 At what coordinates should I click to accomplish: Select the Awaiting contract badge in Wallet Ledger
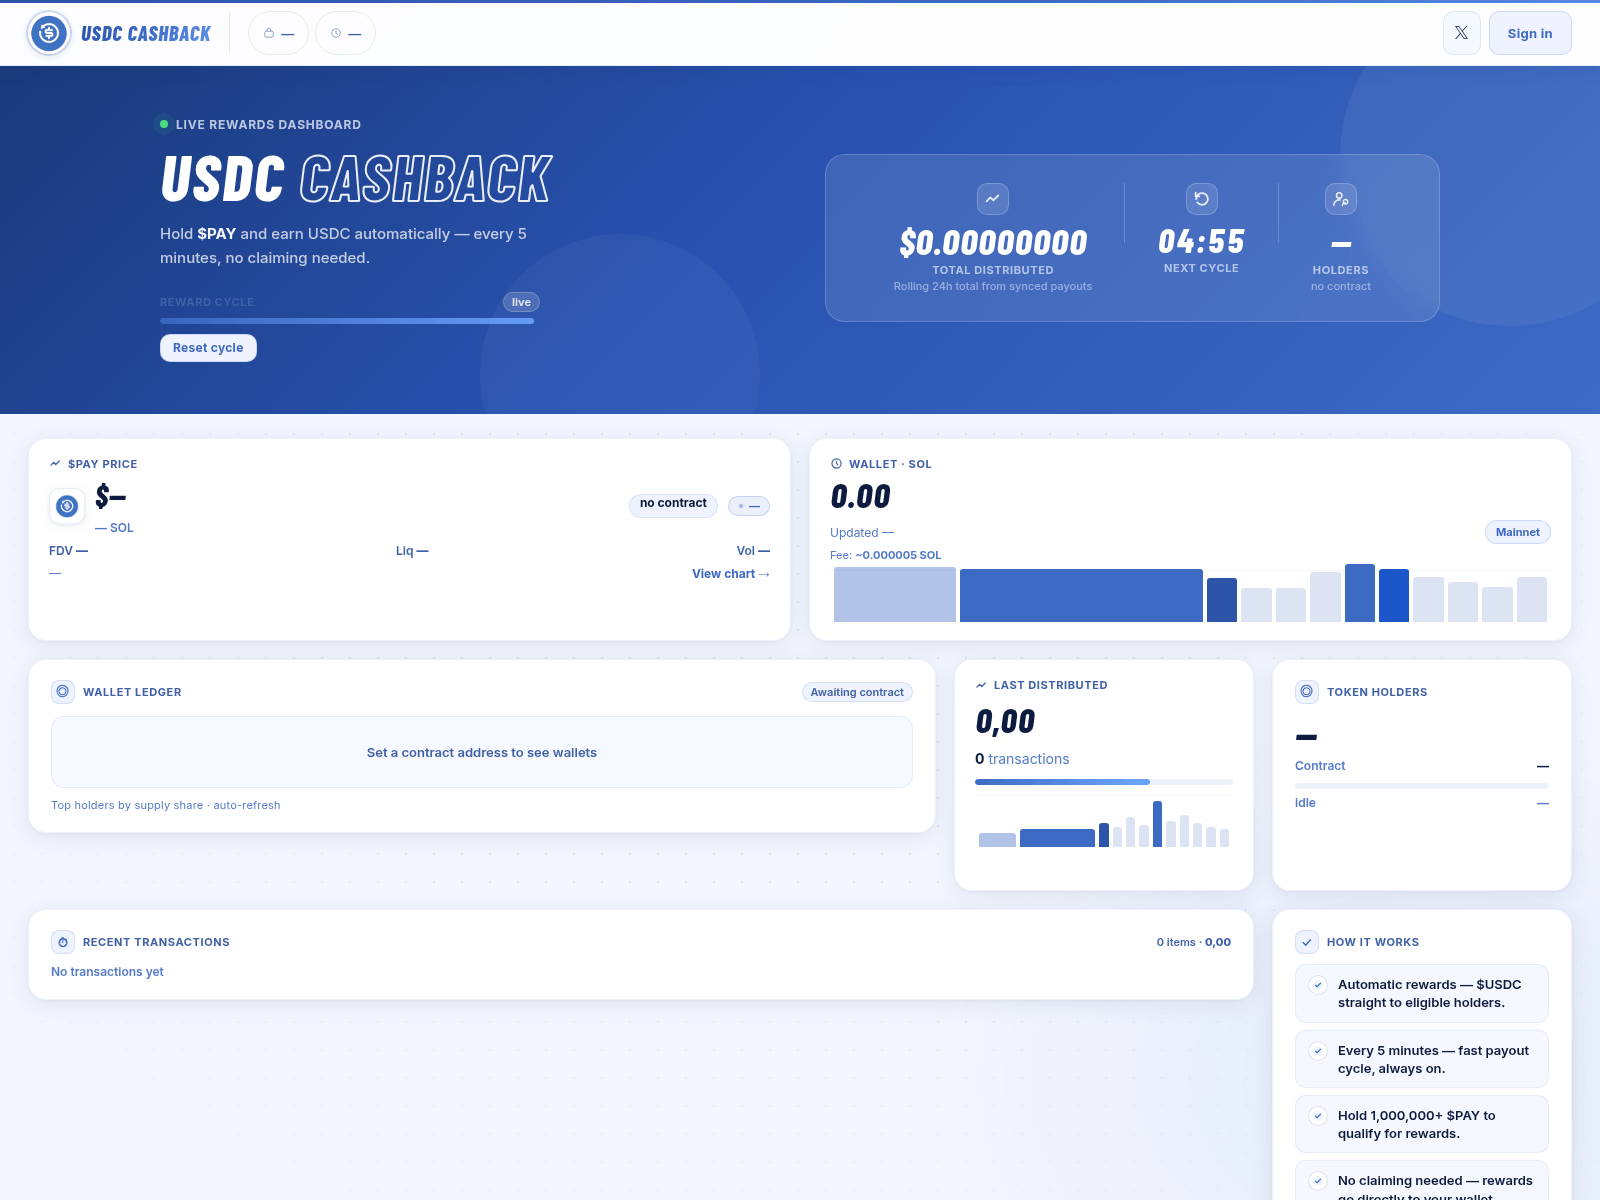coord(857,691)
